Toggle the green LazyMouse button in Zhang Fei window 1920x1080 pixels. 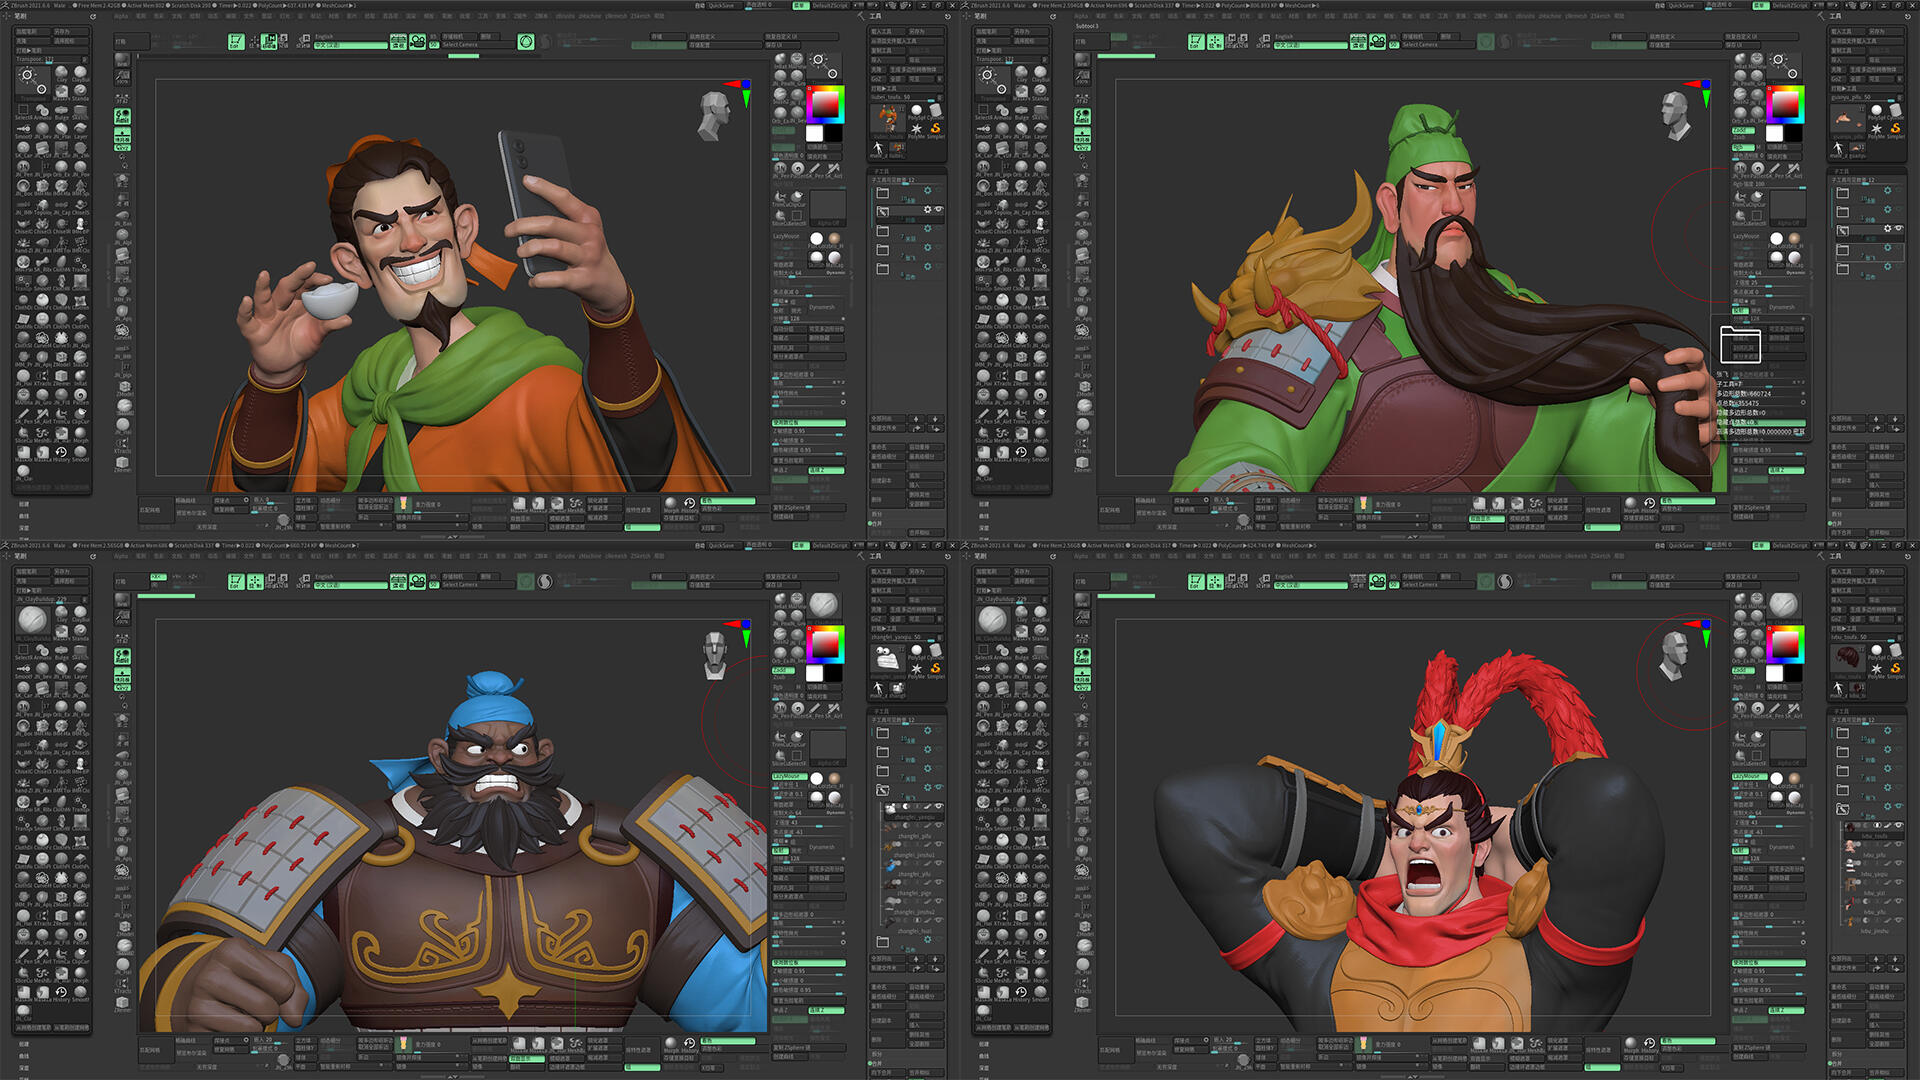click(x=788, y=776)
